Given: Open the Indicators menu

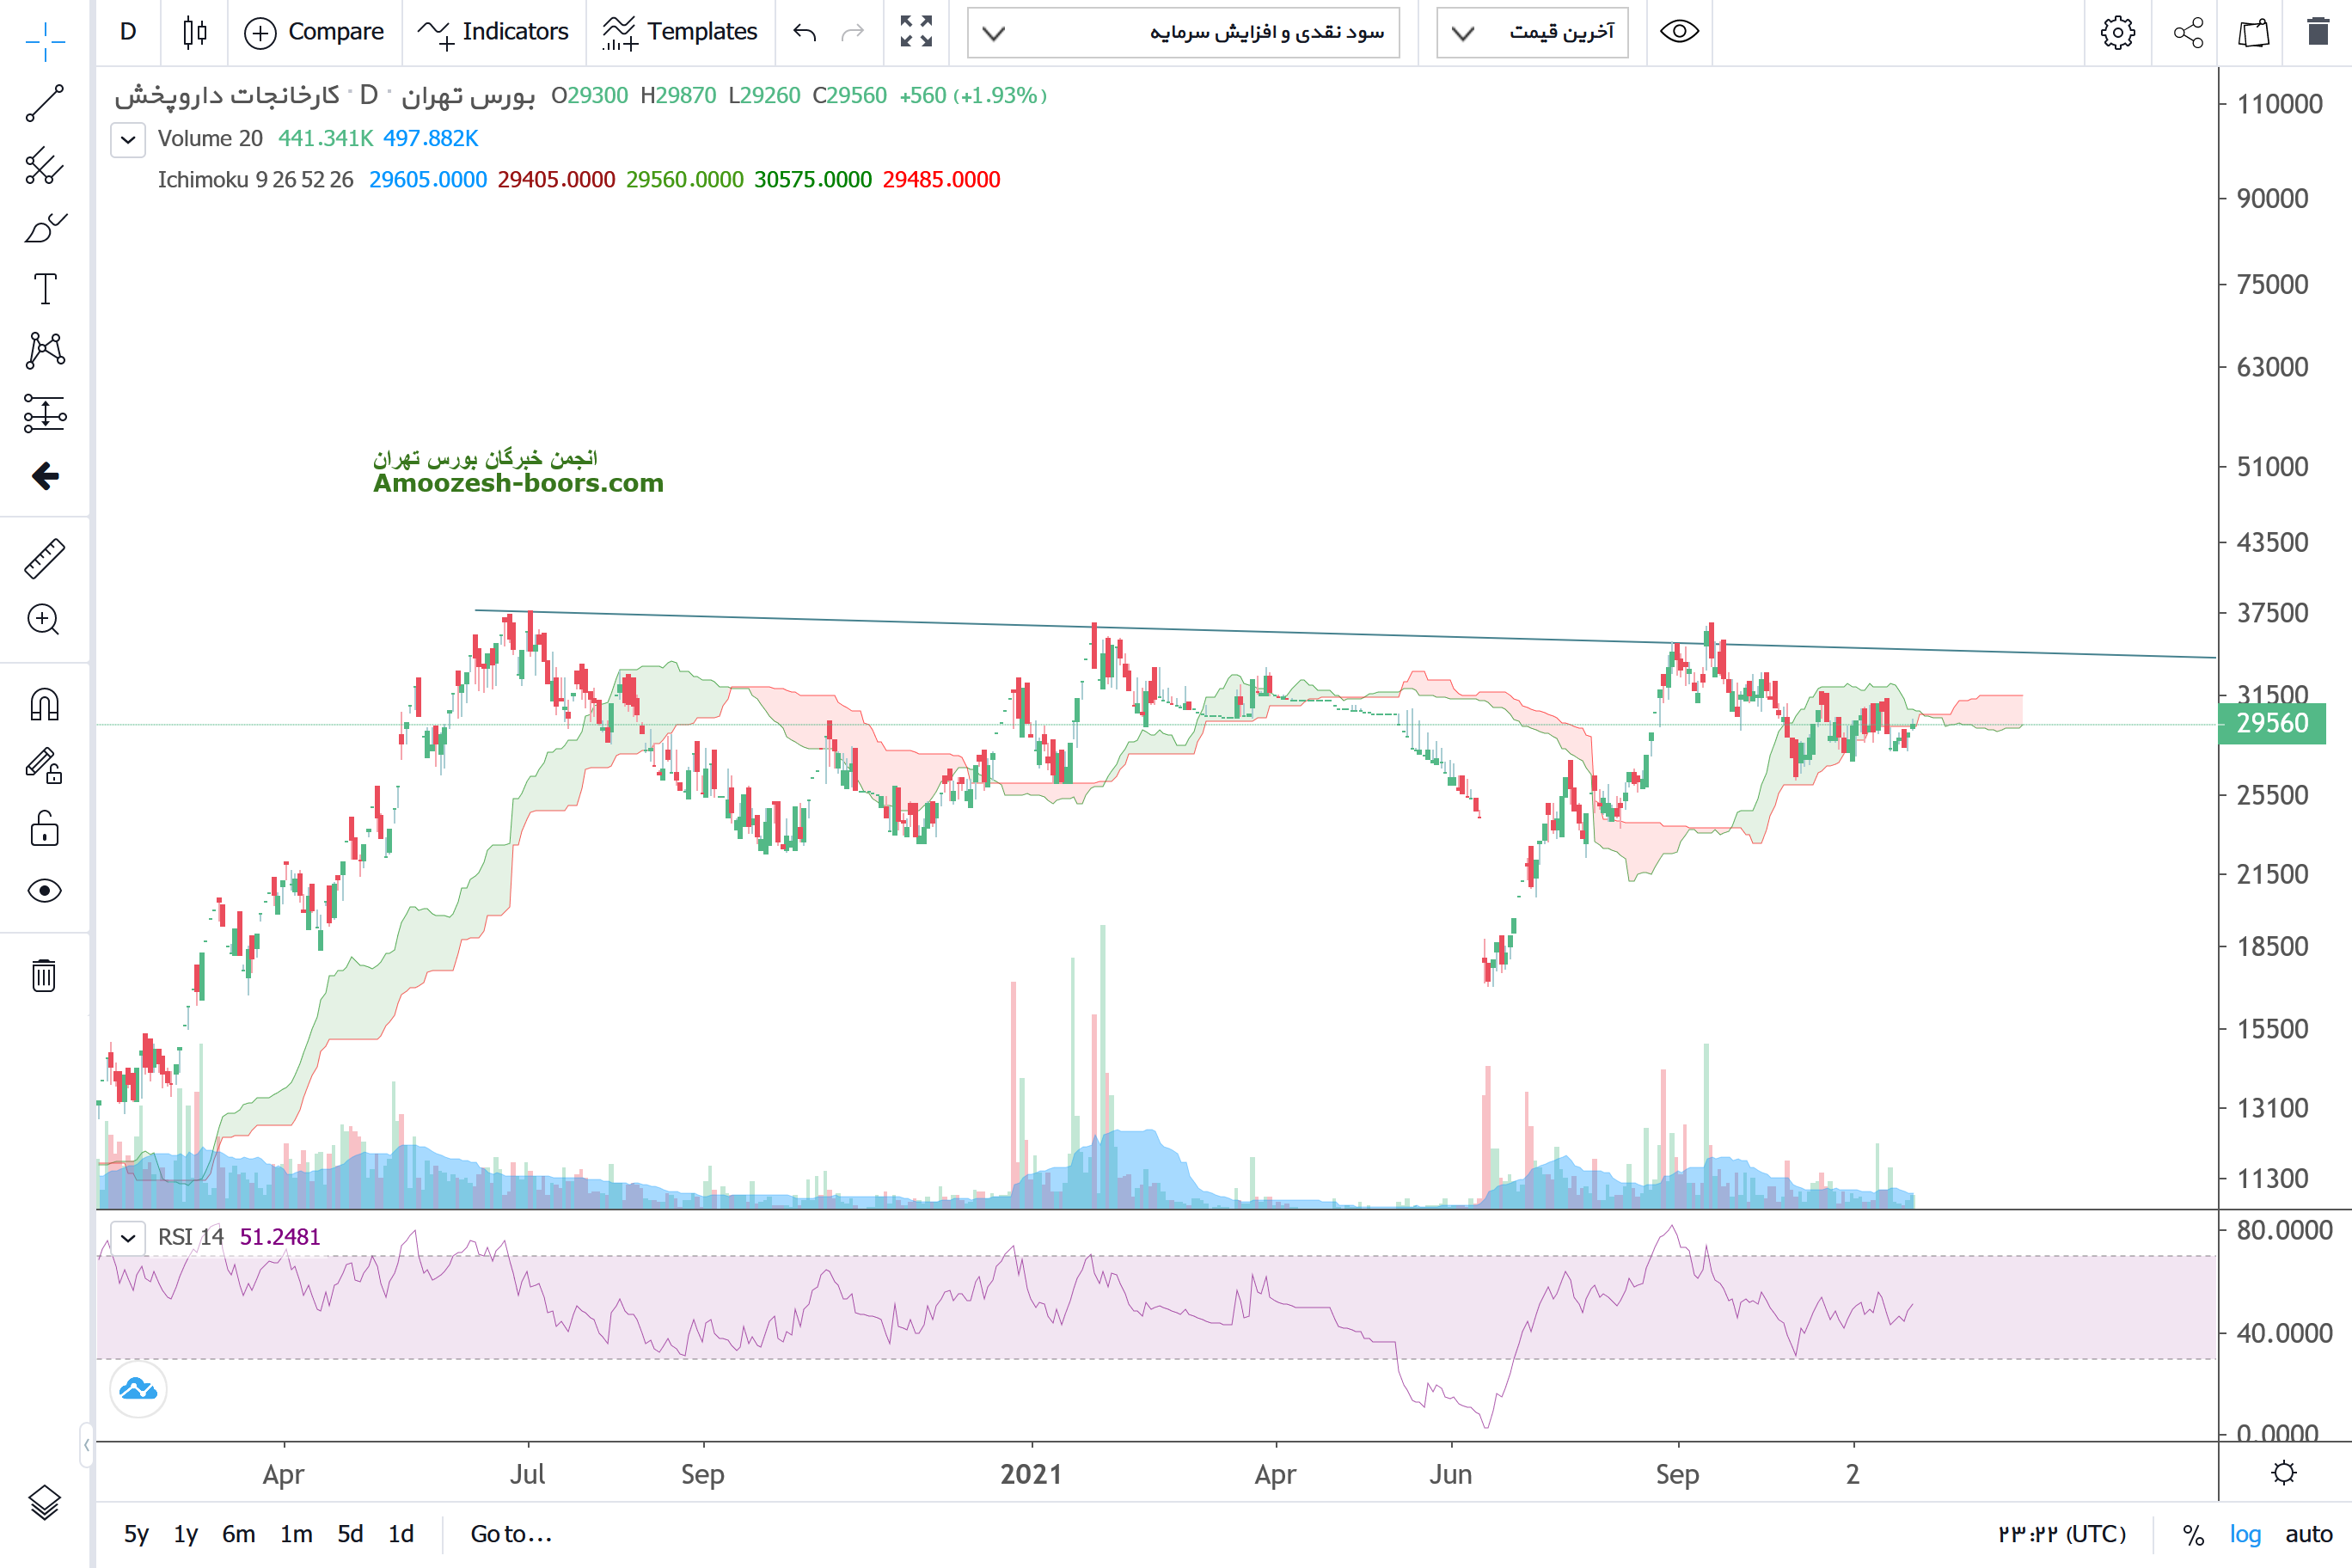Looking at the screenshot, I should pyautogui.click(x=493, y=32).
